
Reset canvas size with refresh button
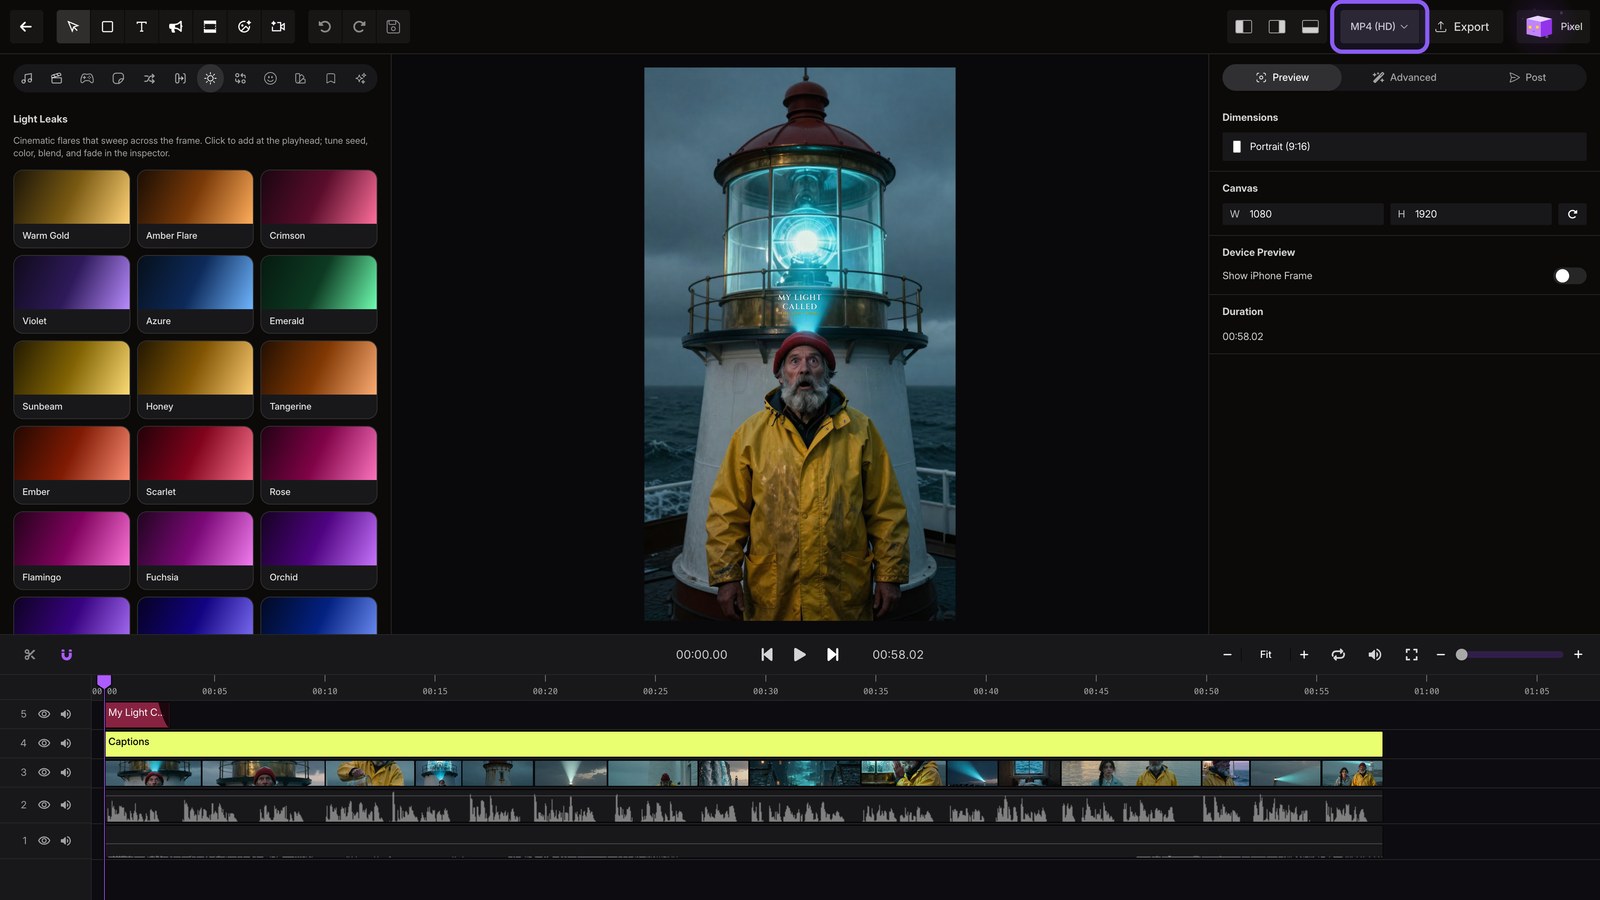tap(1572, 214)
